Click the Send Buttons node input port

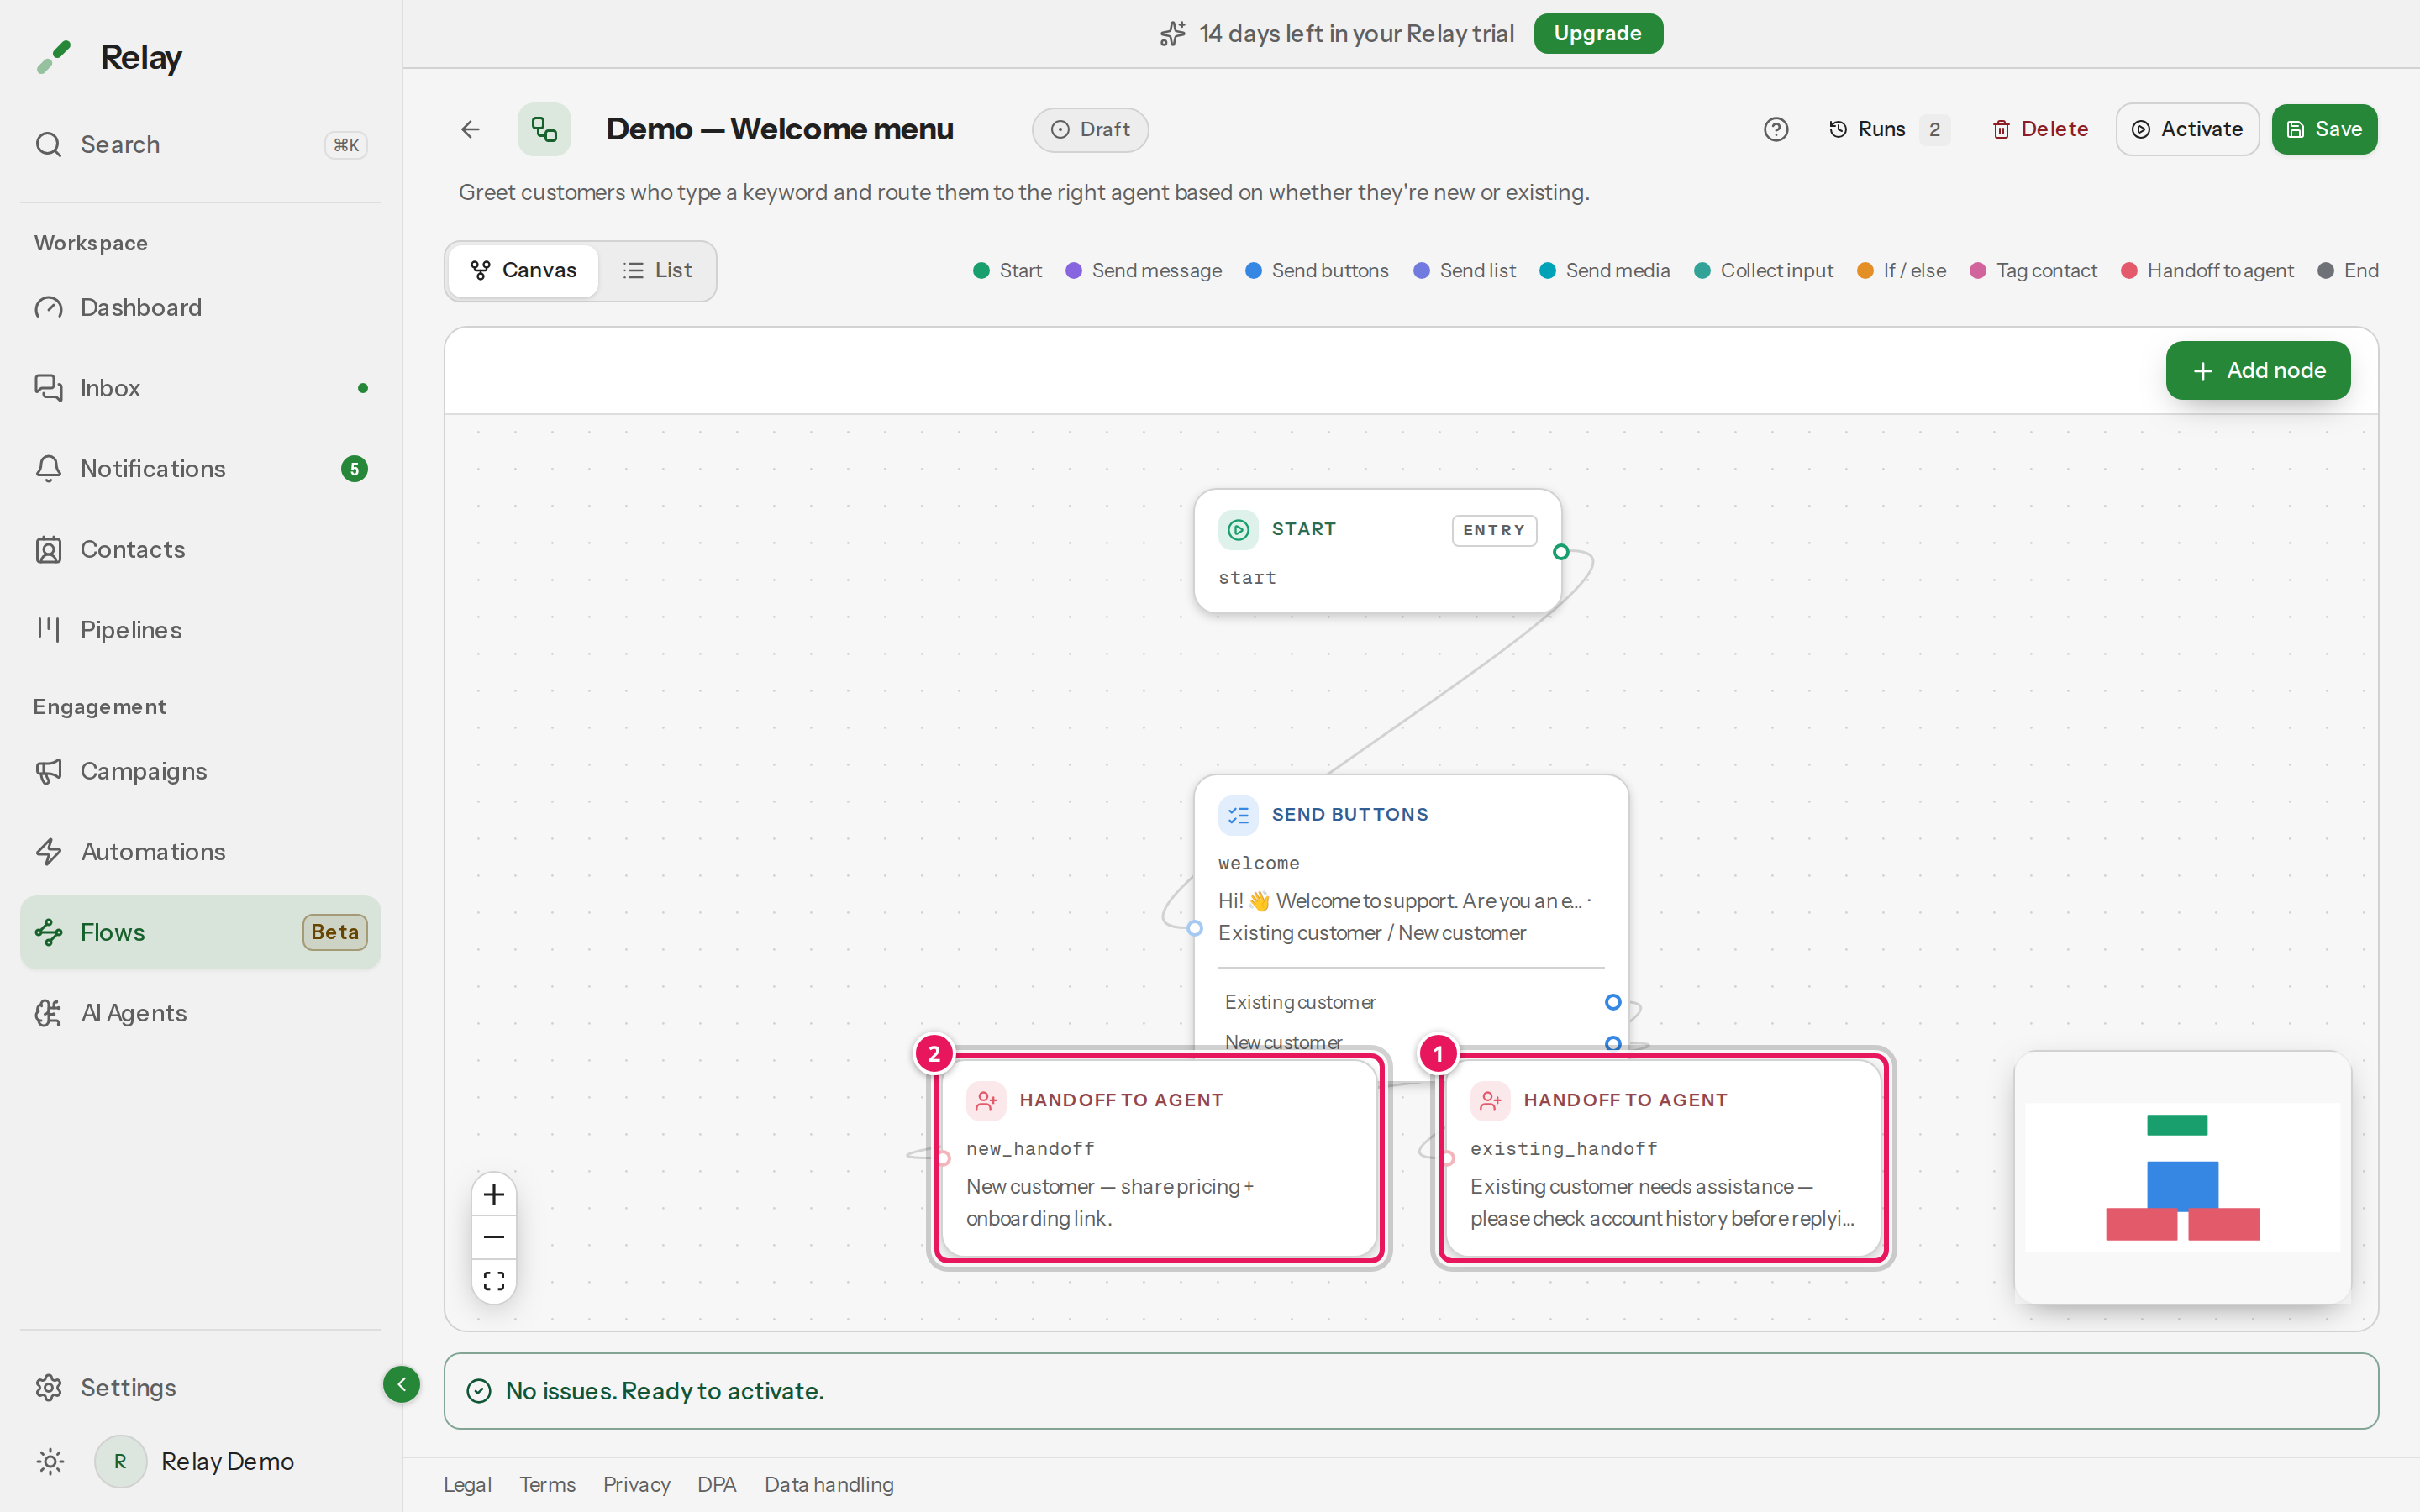(1195, 928)
